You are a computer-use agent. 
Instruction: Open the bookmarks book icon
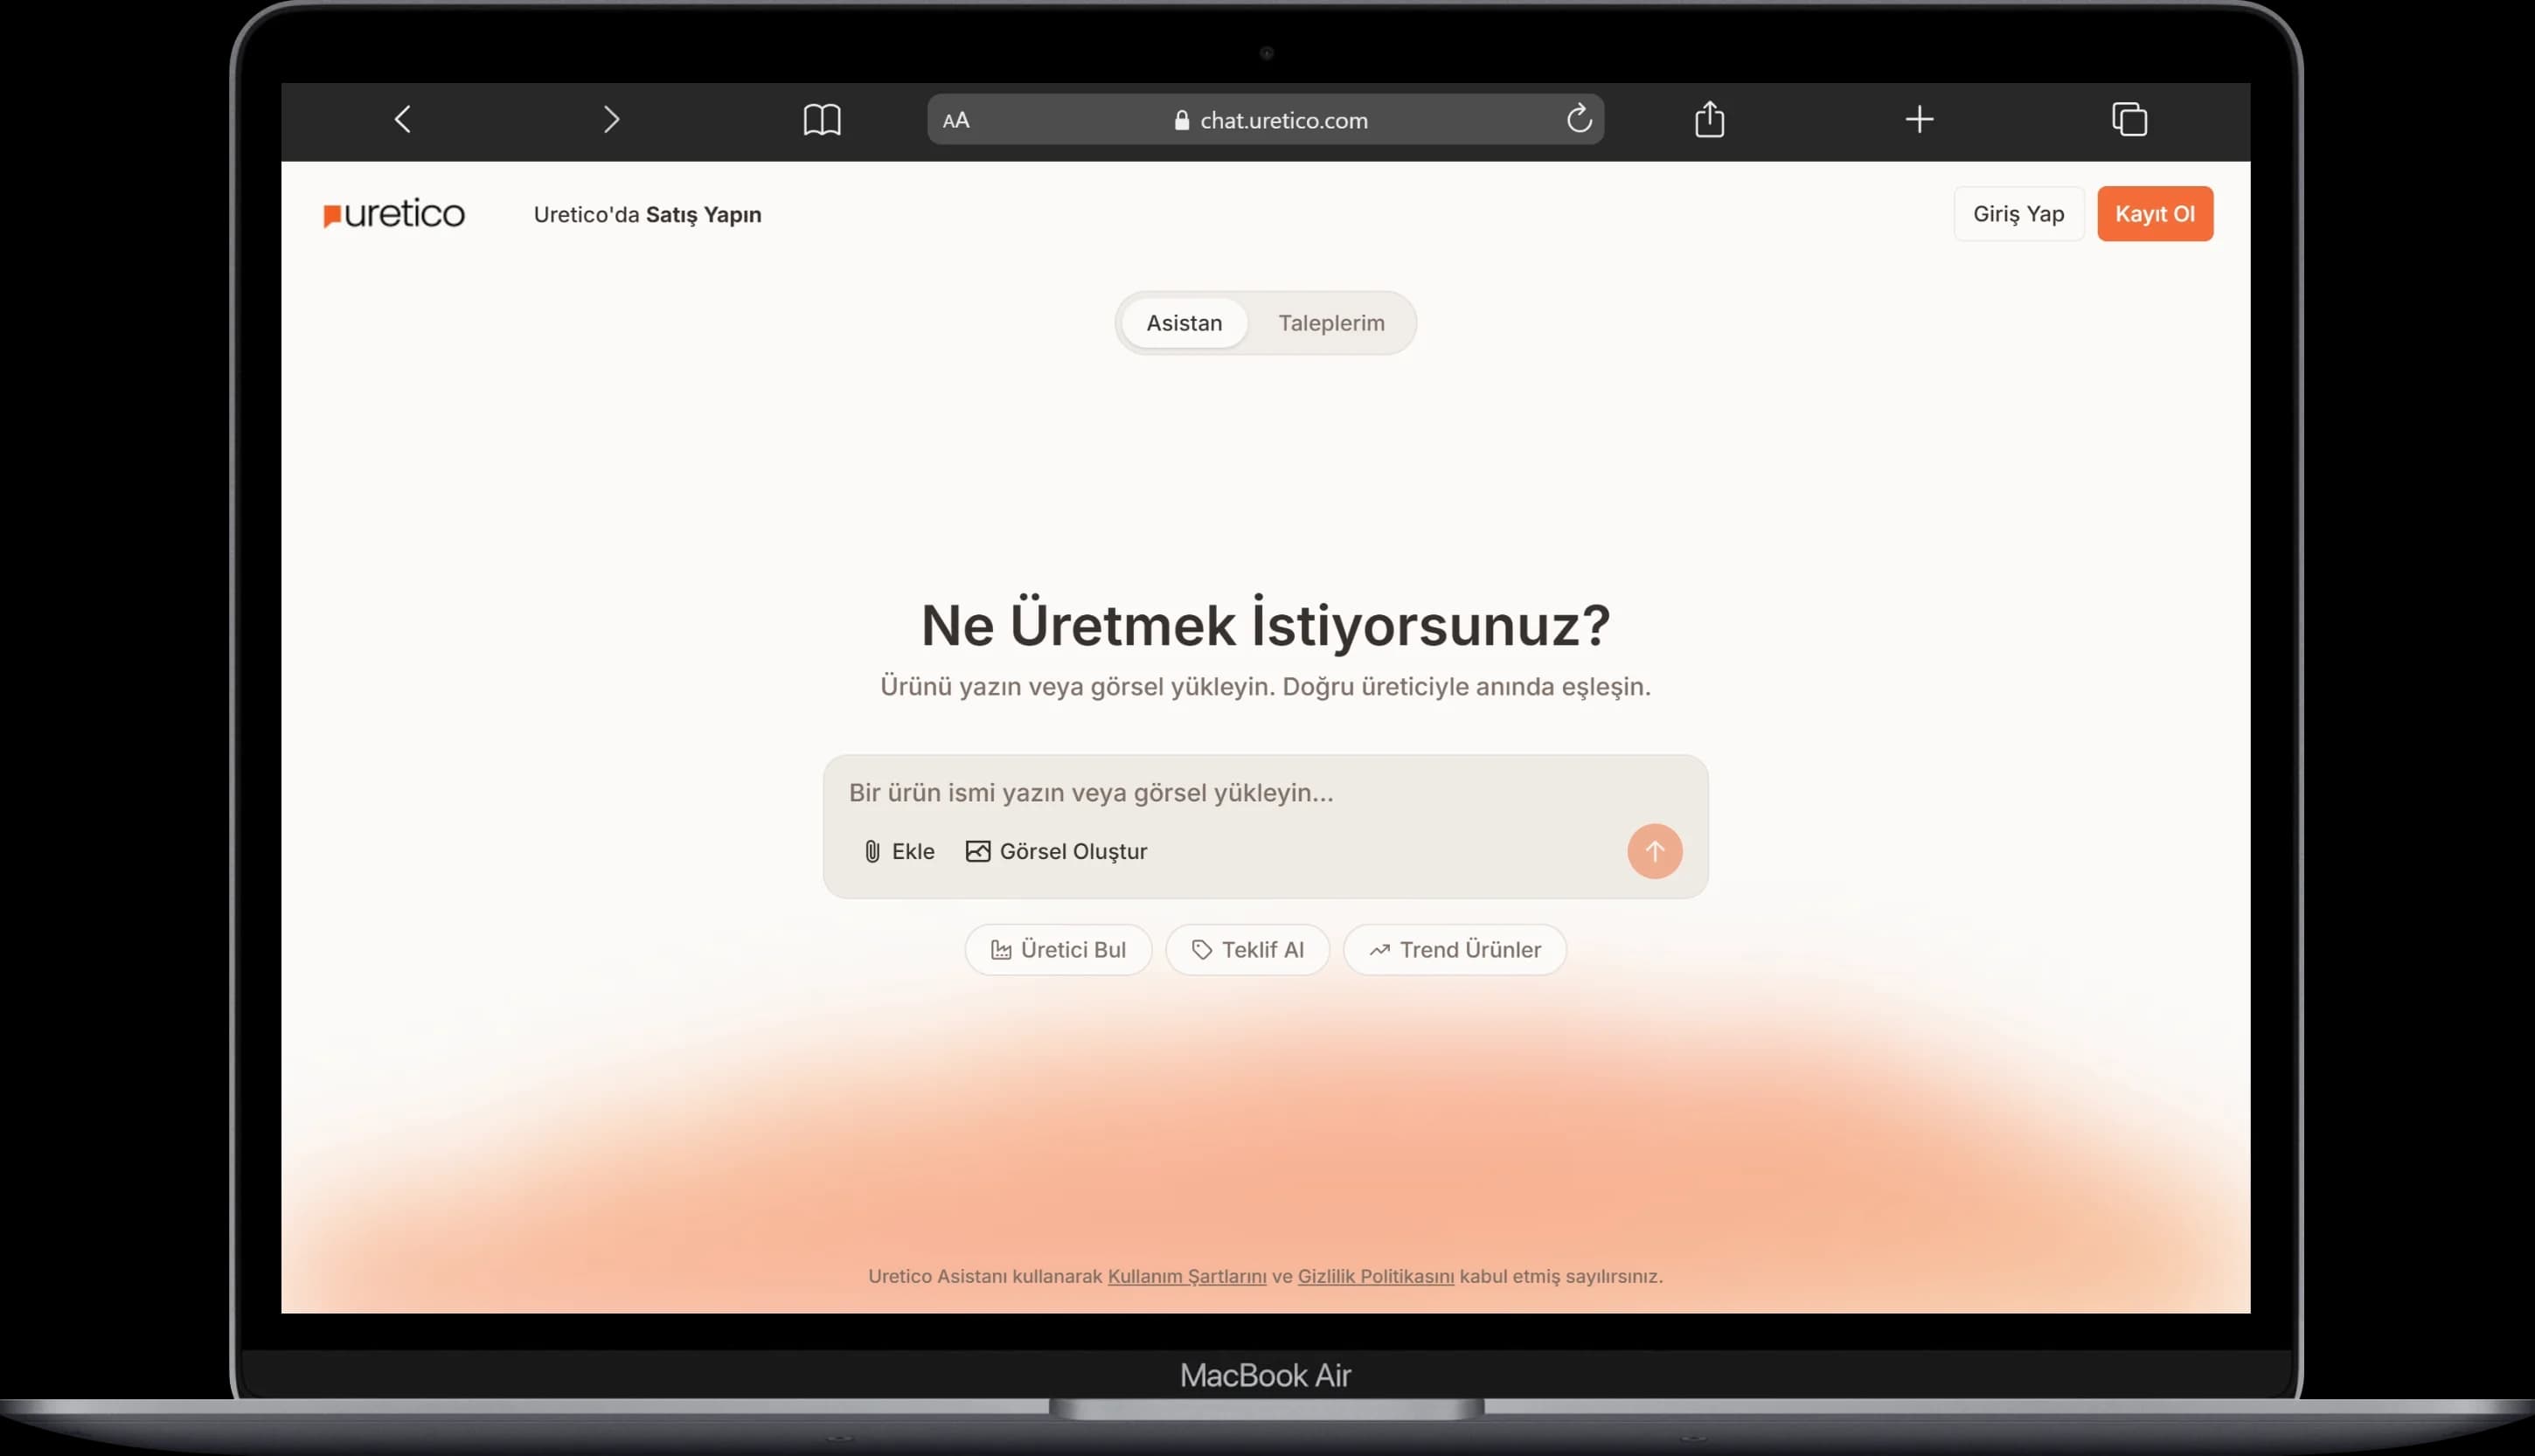click(822, 120)
